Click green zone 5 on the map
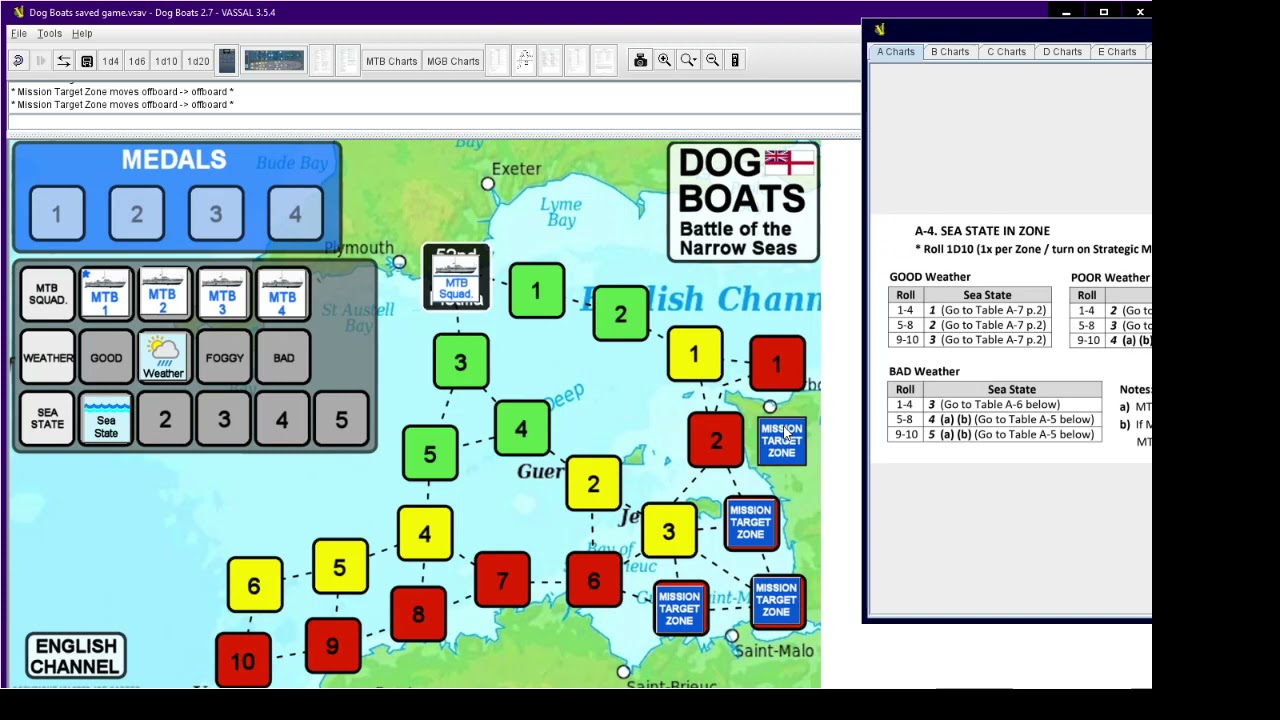1280x720 pixels. pos(430,453)
